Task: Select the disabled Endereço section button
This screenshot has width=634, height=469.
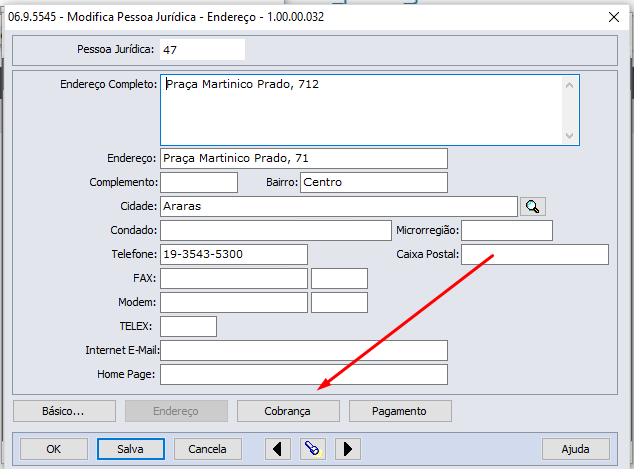Action: (x=176, y=411)
